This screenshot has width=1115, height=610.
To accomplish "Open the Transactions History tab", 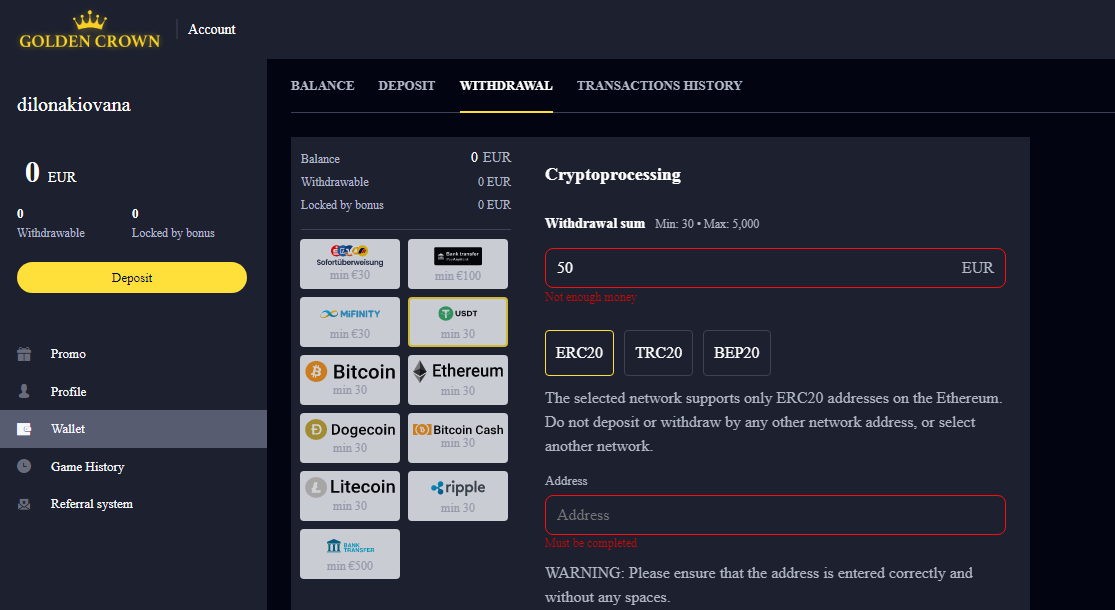I will (x=659, y=86).
